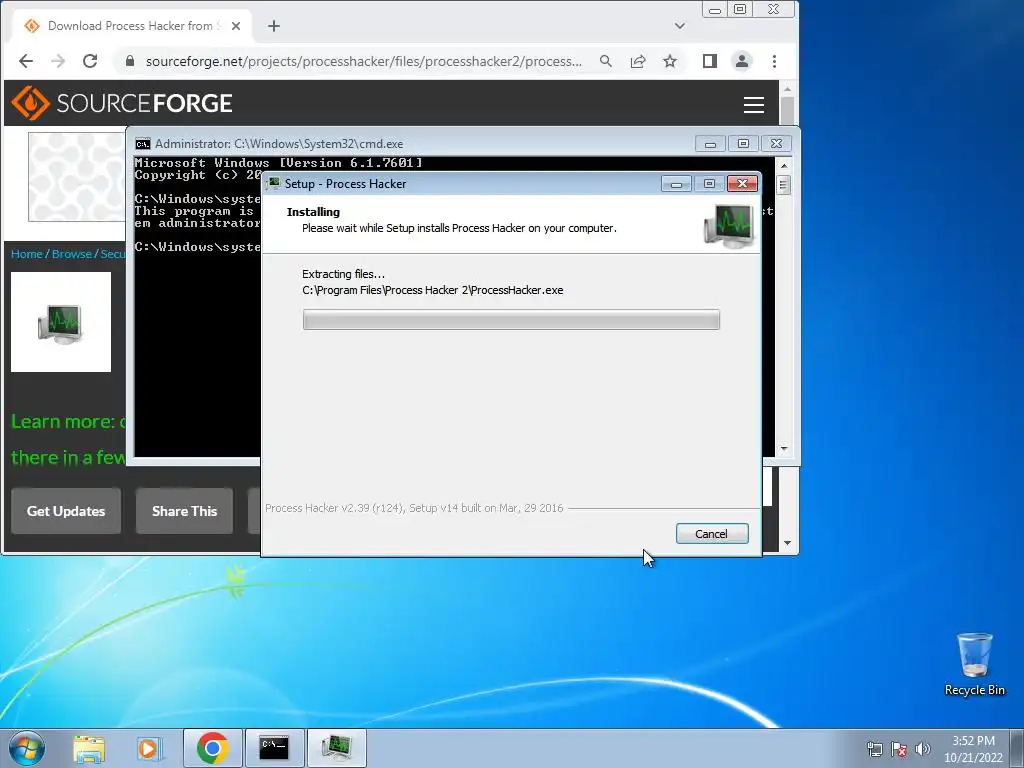Minimize the Setup - Process Hacker window
This screenshot has width=1024, height=768.
(677, 184)
